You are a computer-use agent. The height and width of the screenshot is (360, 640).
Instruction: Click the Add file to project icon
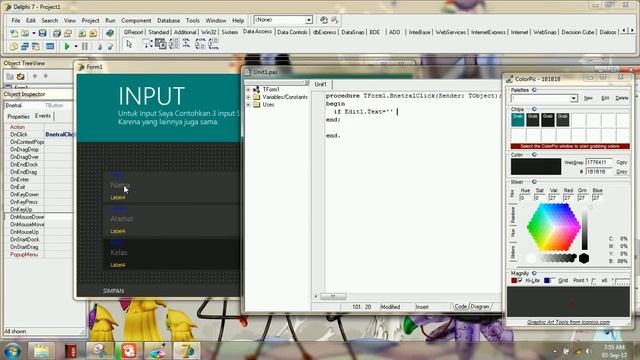[82, 33]
